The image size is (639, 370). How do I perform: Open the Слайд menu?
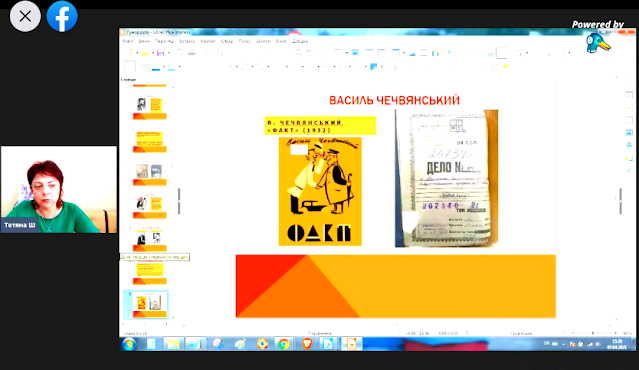tap(227, 41)
